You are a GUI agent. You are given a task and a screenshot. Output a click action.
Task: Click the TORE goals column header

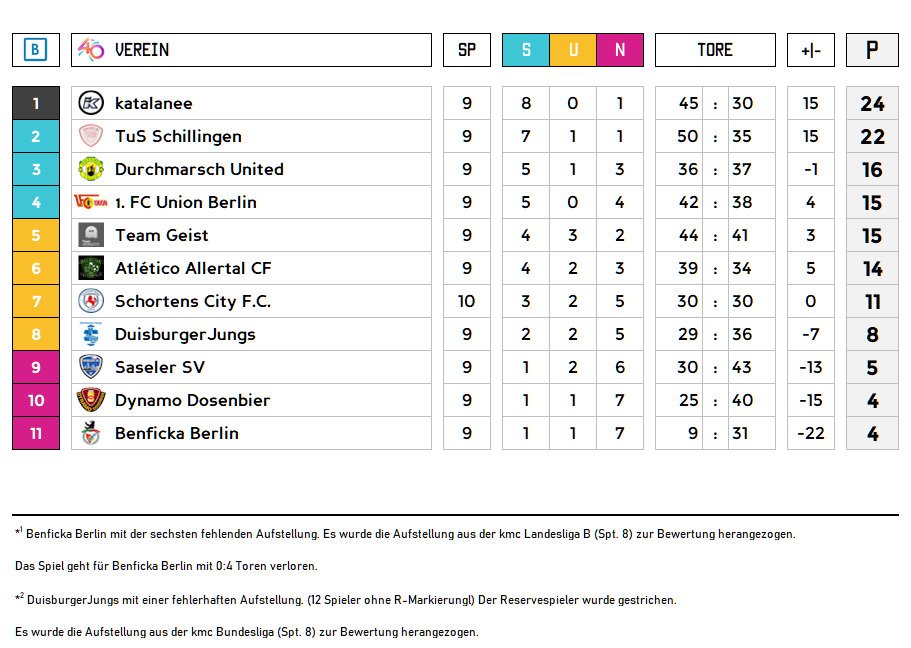tap(715, 50)
